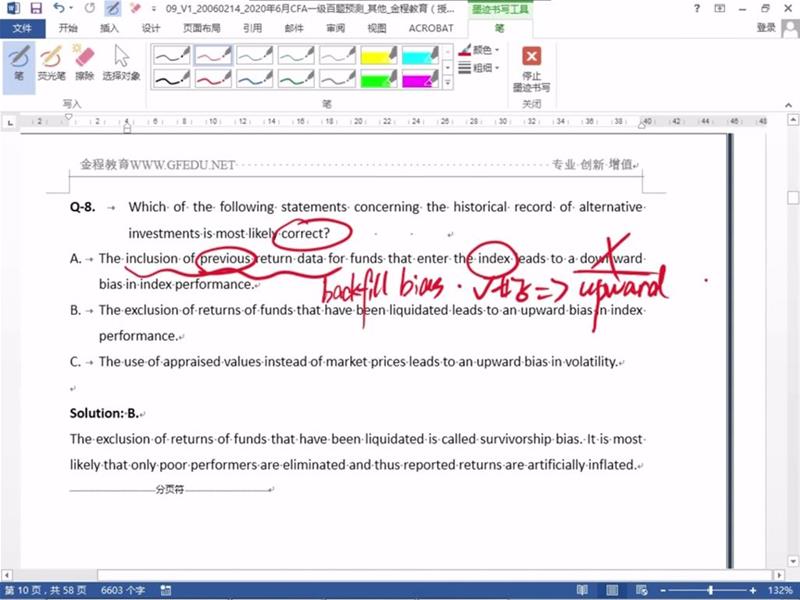
Task: Pick the thick green pen in bottom row
Action: point(296,79)
